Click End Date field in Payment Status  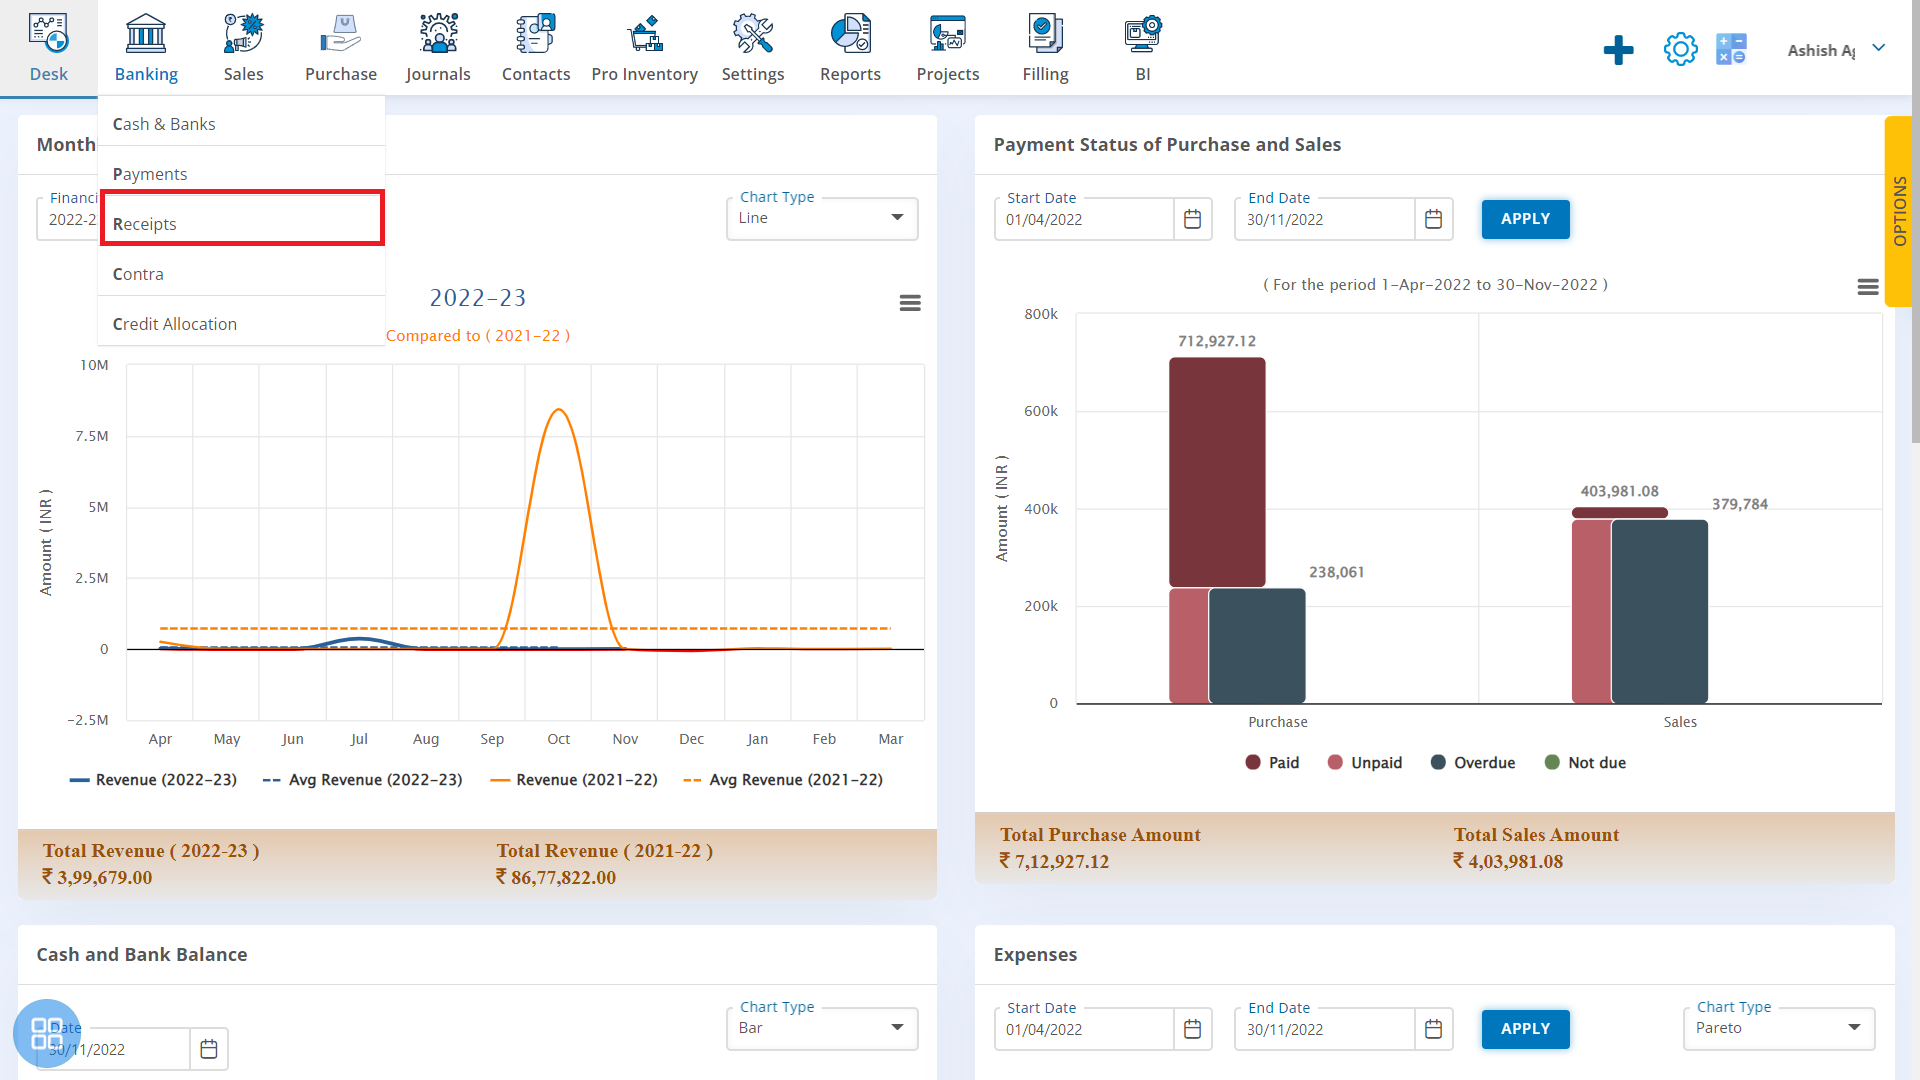pyautogui.click(x=1325, y=219)
